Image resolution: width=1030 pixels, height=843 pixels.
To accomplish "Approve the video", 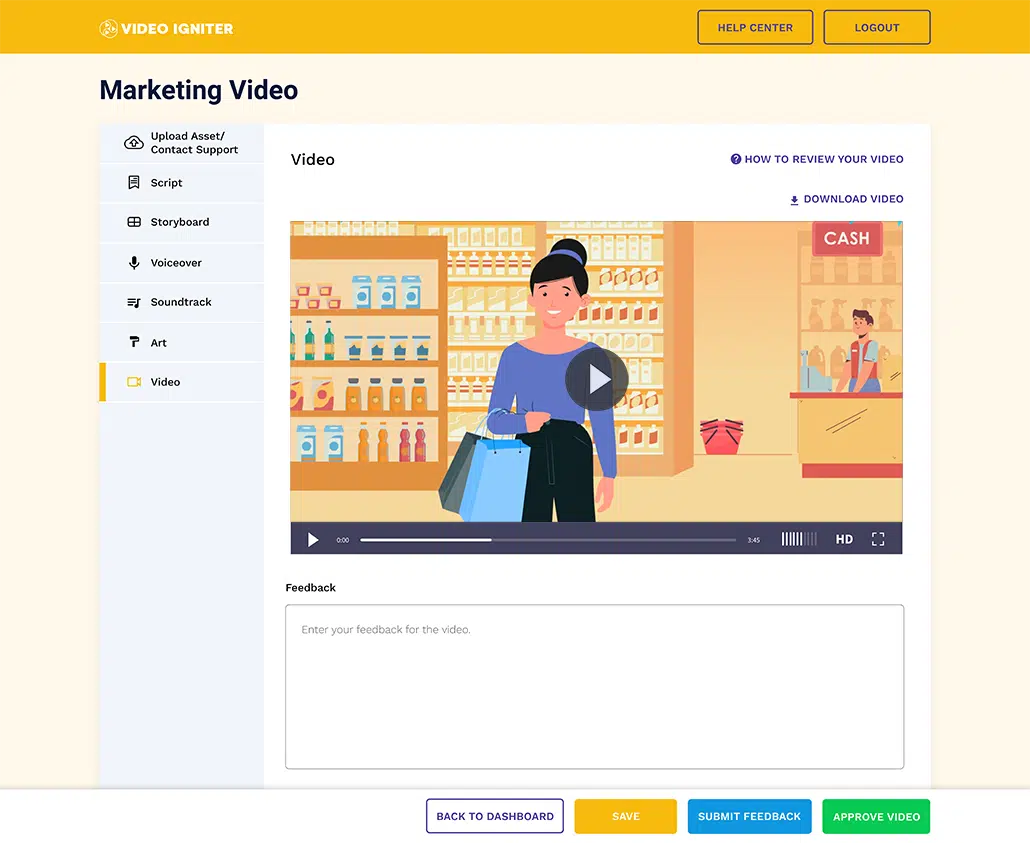I will [x=876, y=816].
